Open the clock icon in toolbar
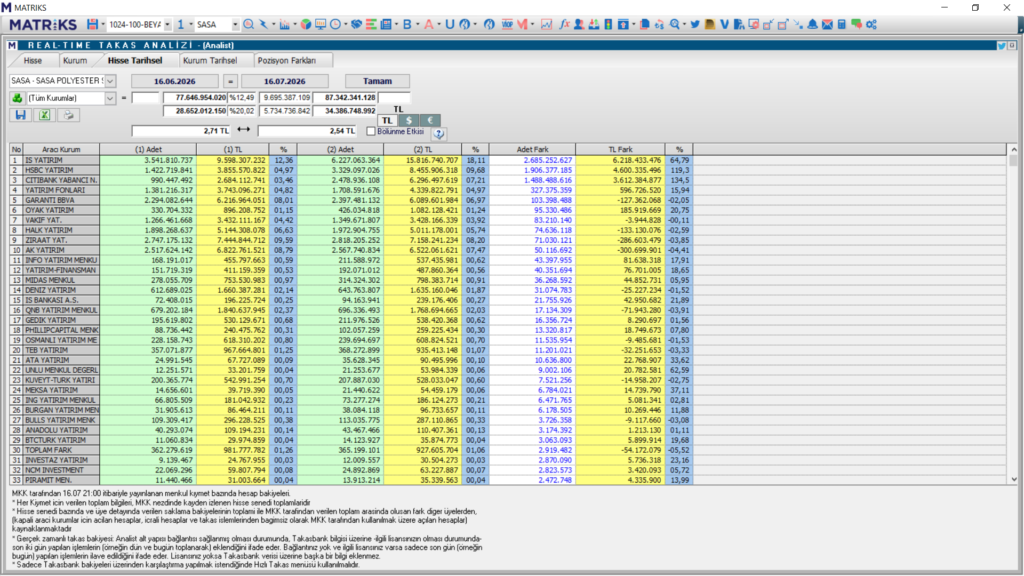Image resolution: width=1024 pixels, height=576 pixels. pyautogui.click(x=336, y=24)
